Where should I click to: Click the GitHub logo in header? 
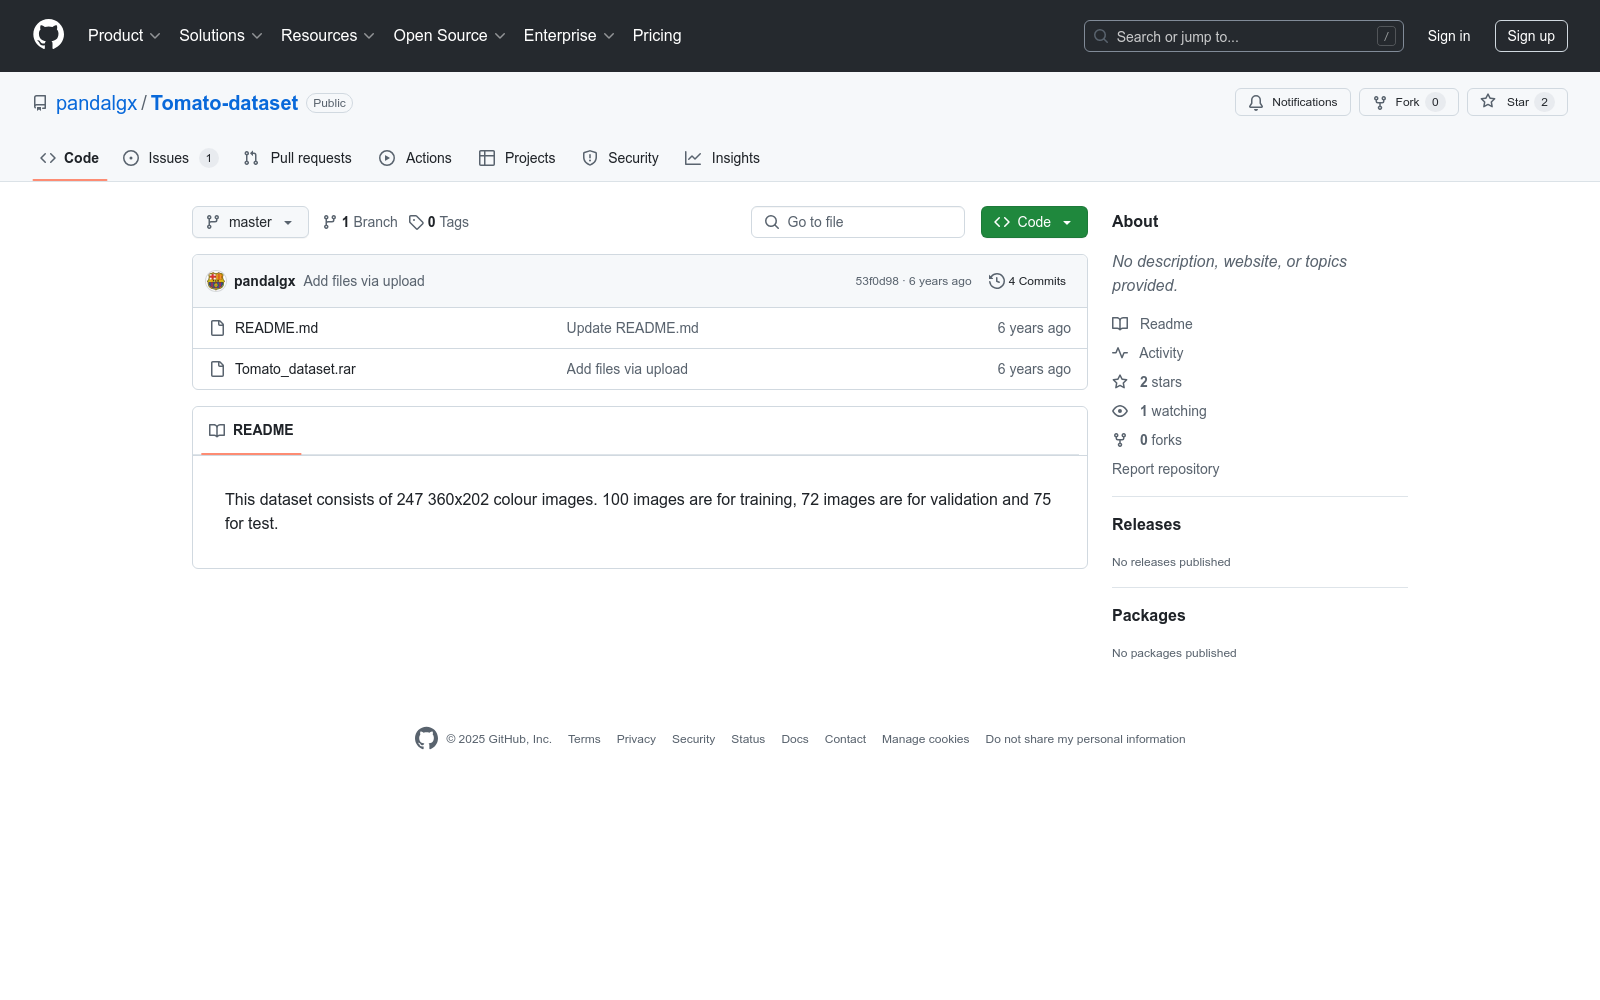click(48, 35)
